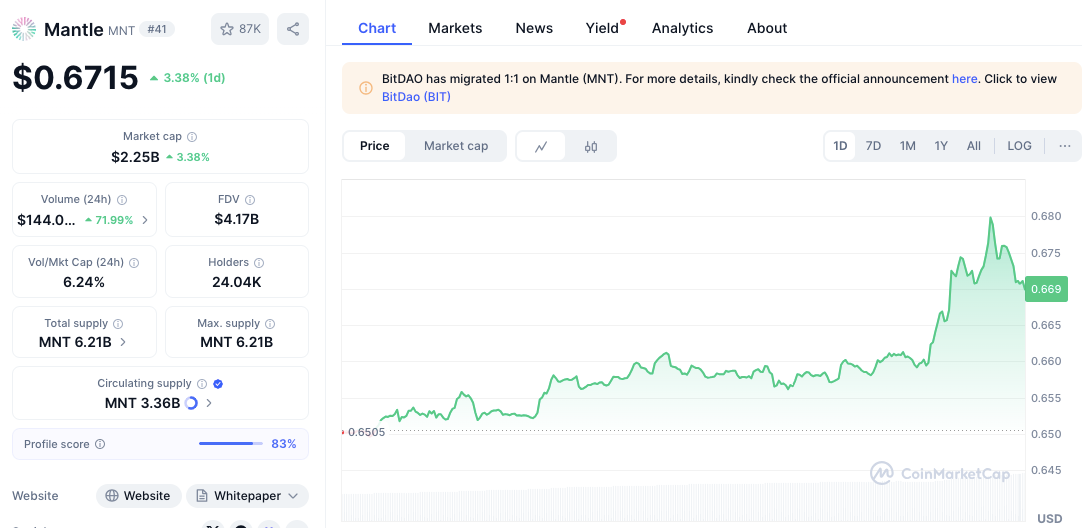1082x528 pixels.
Task: Open the Analytics tab
Action: pyautogui.click(x=682, y=28)
